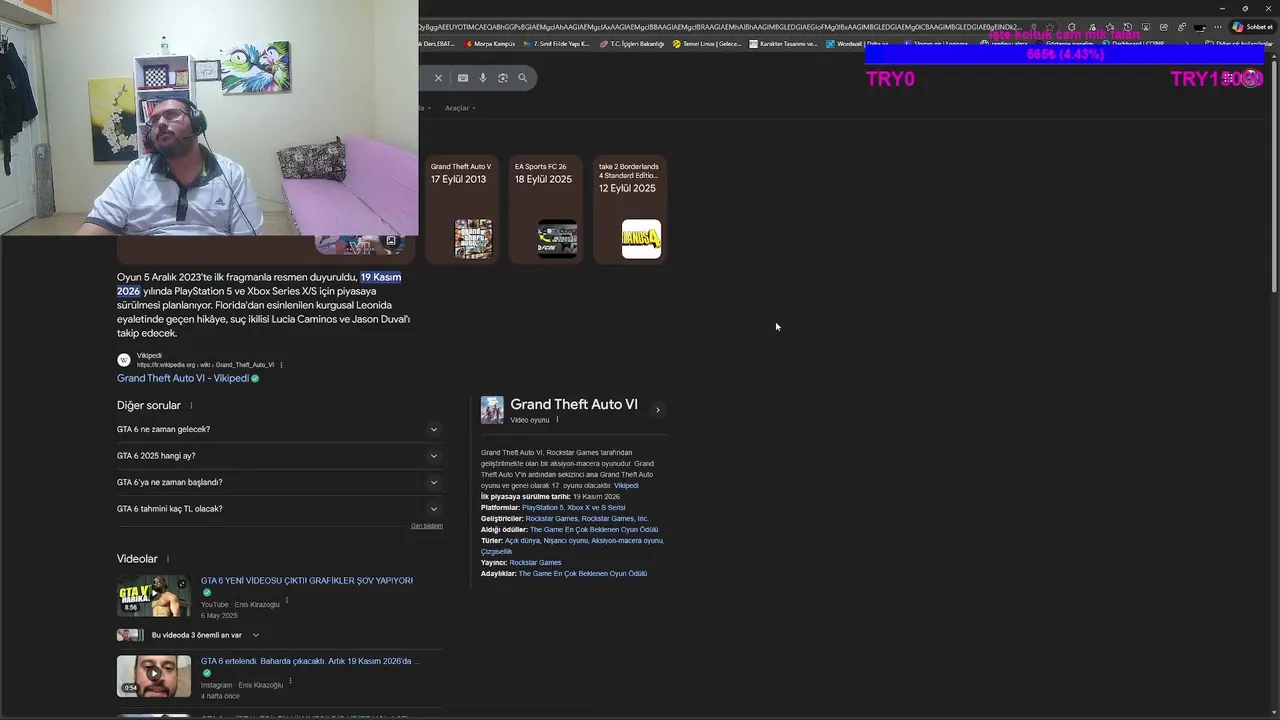
Task: Search by image with the lens icon
Action: click(503, 78)
